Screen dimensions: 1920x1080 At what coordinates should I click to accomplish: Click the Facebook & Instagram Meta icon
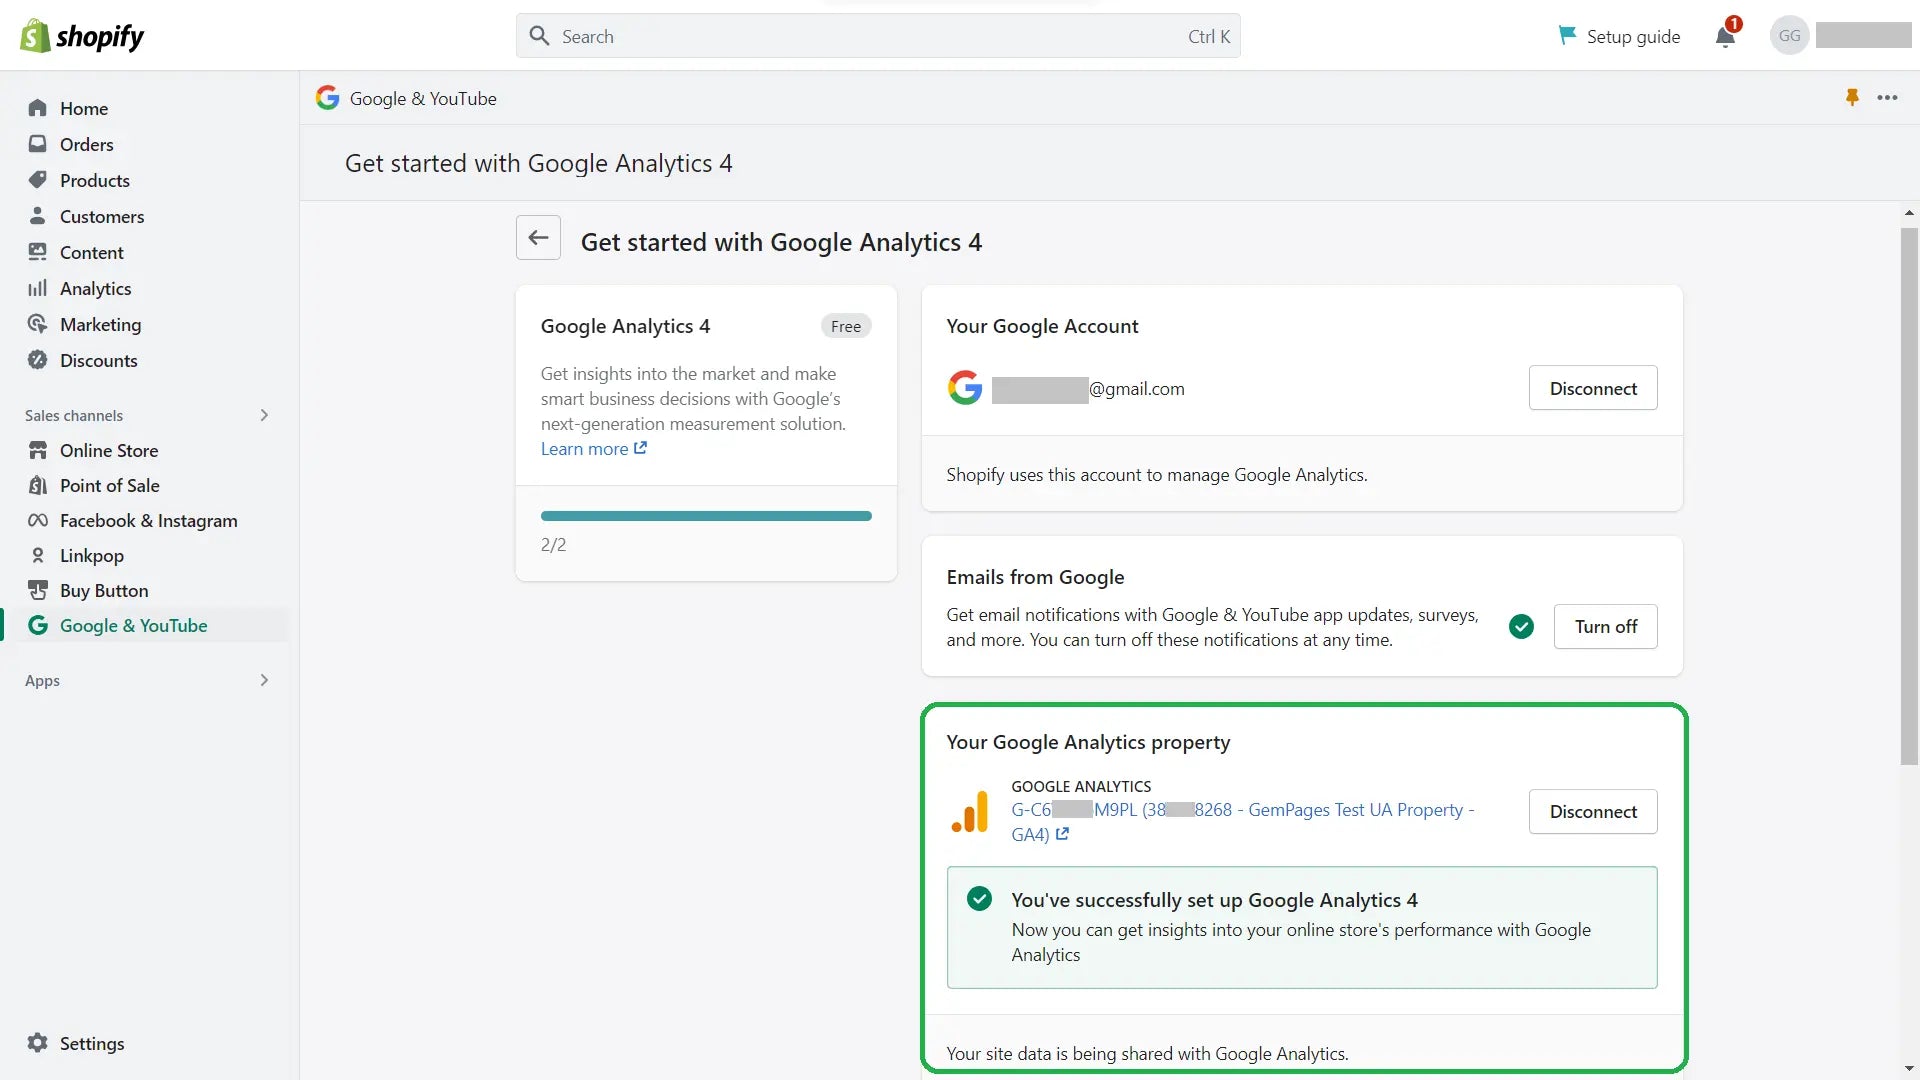[38, 520]
